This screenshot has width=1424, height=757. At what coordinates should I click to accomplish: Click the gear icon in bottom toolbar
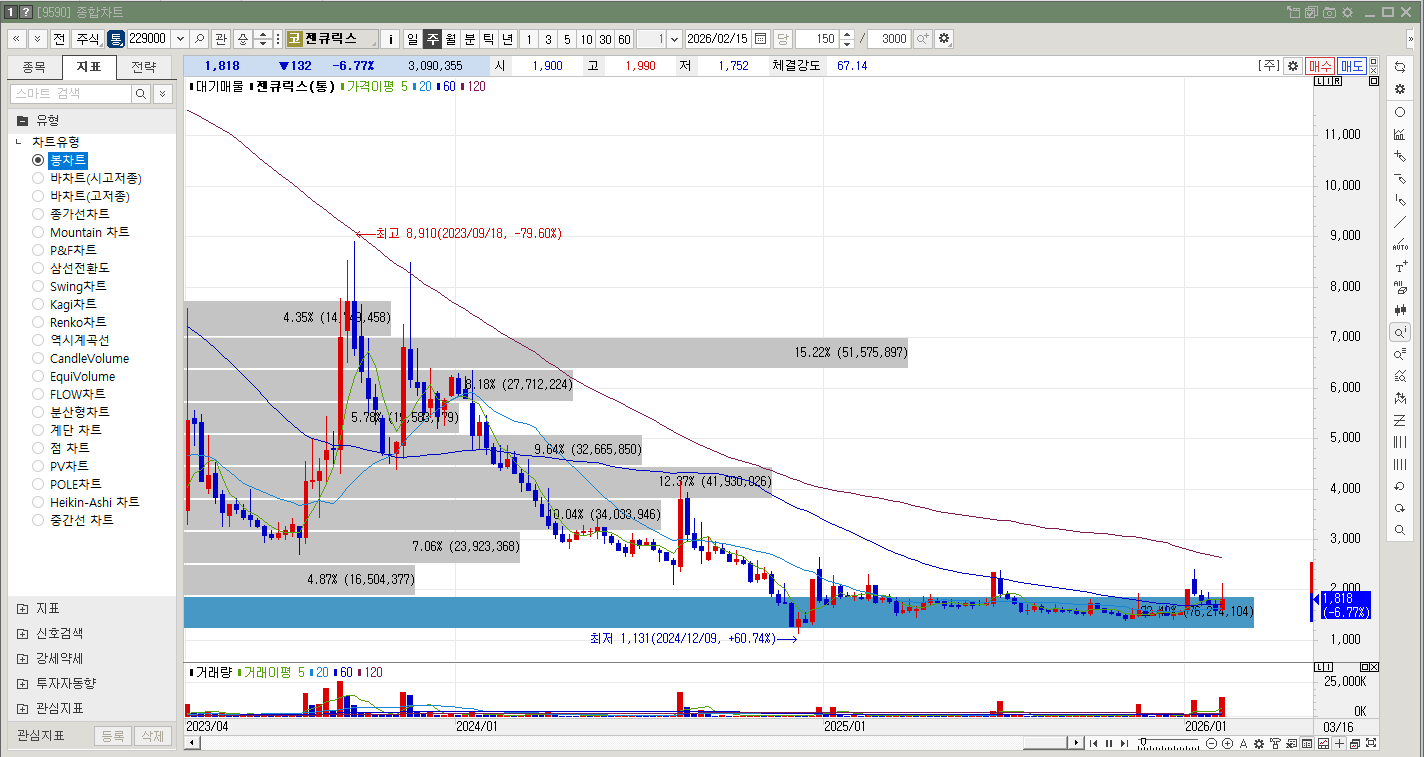pos(1259,744)
